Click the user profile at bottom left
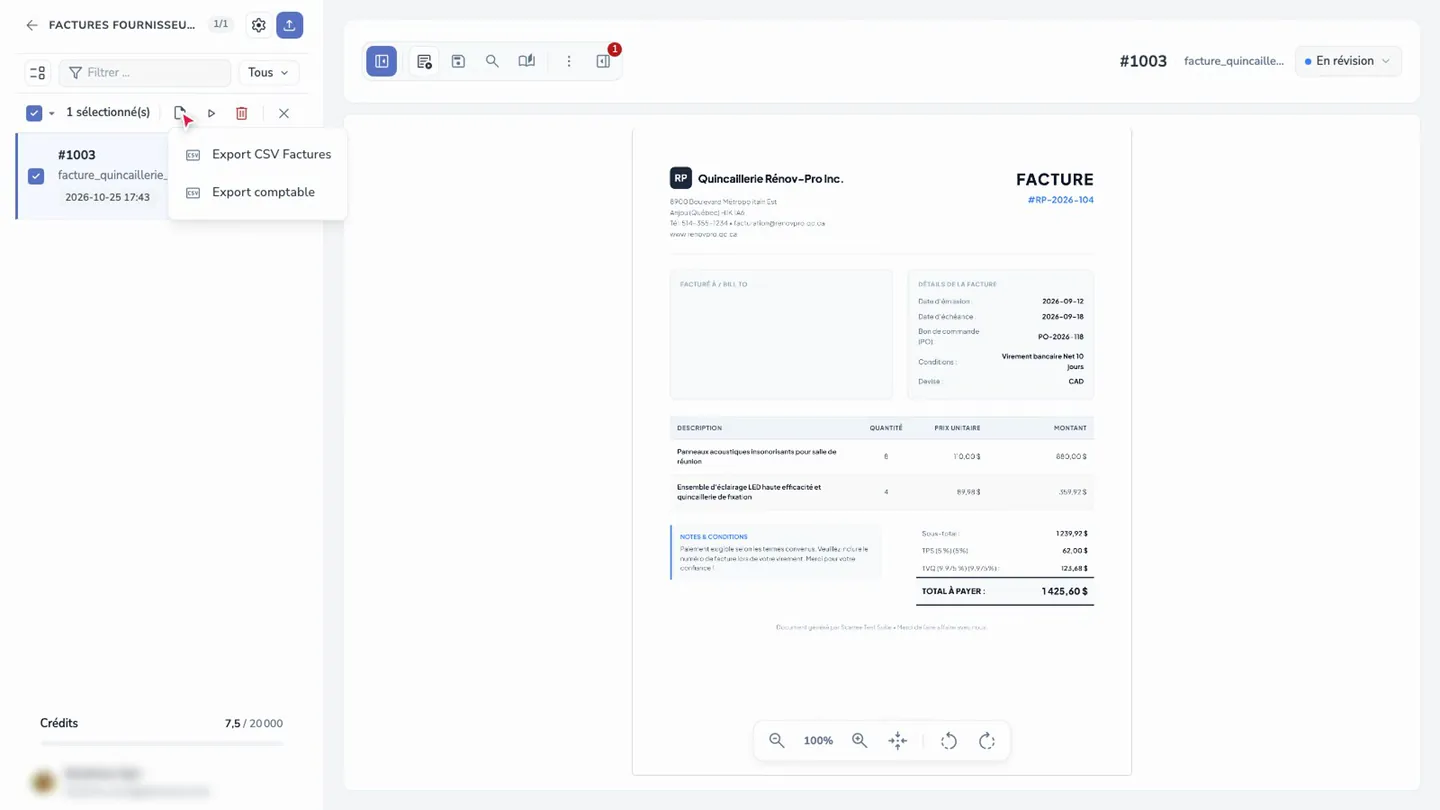1440x810 pixels. pyautogui.click(x=125, y=781)
